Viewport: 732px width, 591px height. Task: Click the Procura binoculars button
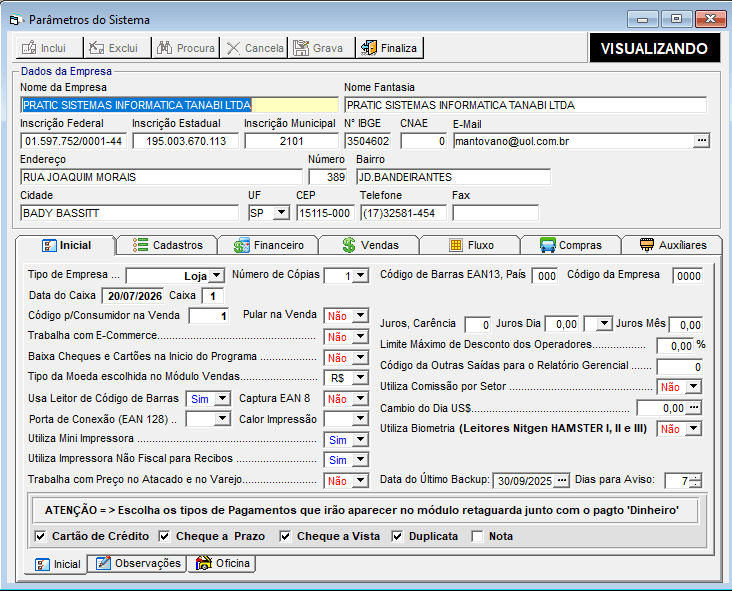click(185, 48)
